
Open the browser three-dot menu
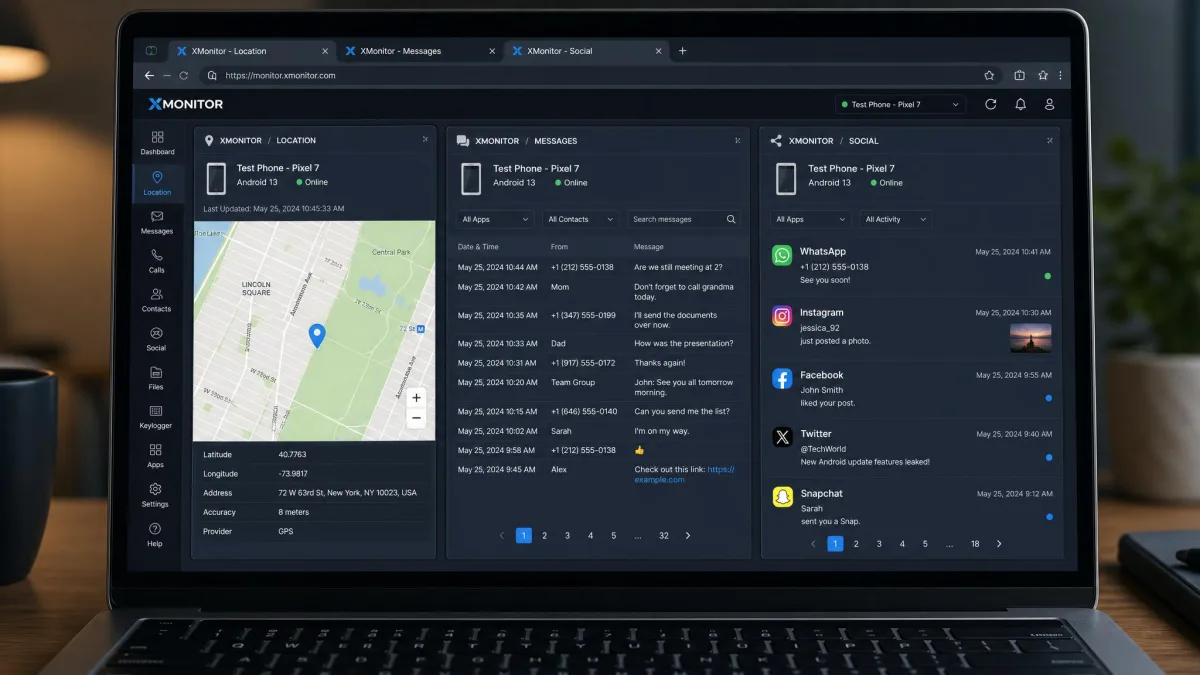(1060, 75)
